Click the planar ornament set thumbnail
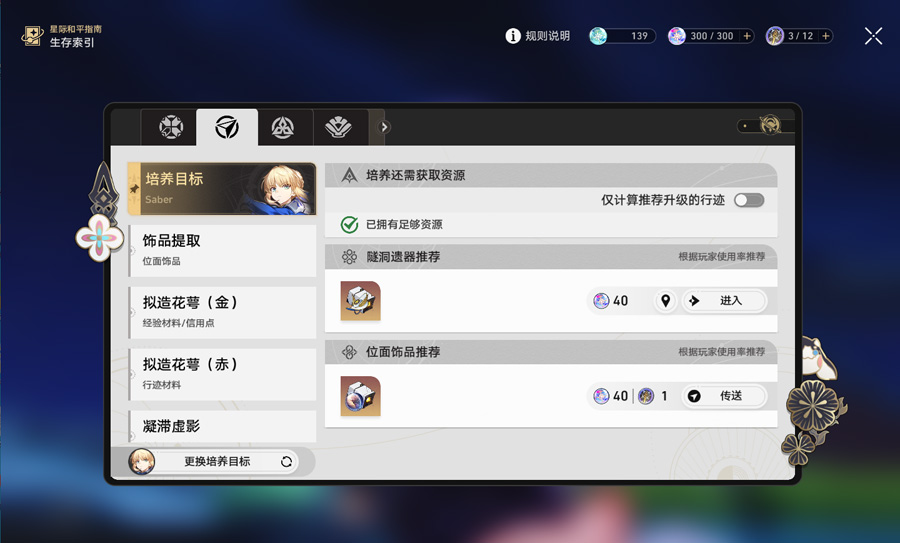This screenshot has width=900, height=543. (360, 396)
